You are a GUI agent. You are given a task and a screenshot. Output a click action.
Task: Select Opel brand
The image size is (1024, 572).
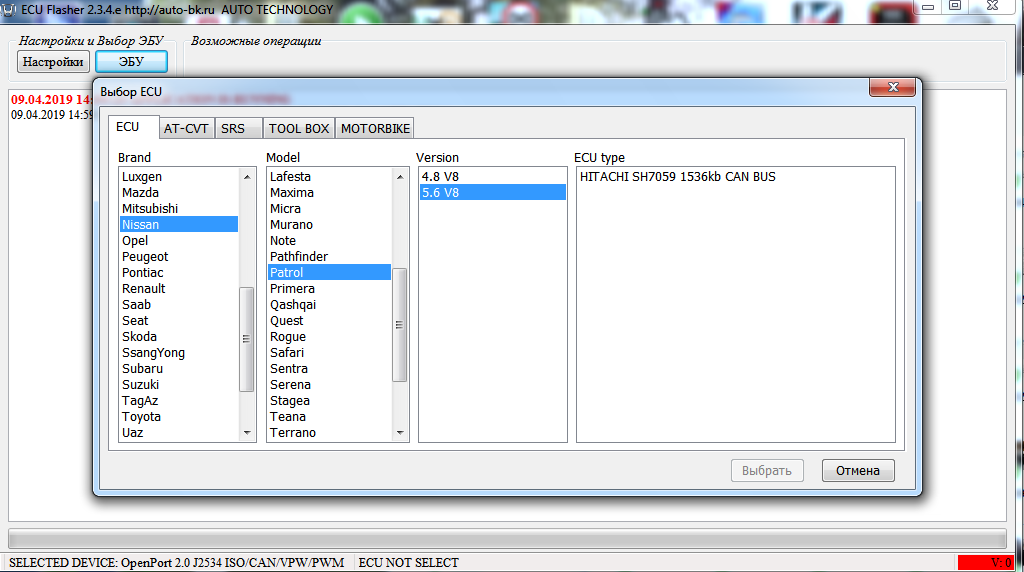(178, 240)
